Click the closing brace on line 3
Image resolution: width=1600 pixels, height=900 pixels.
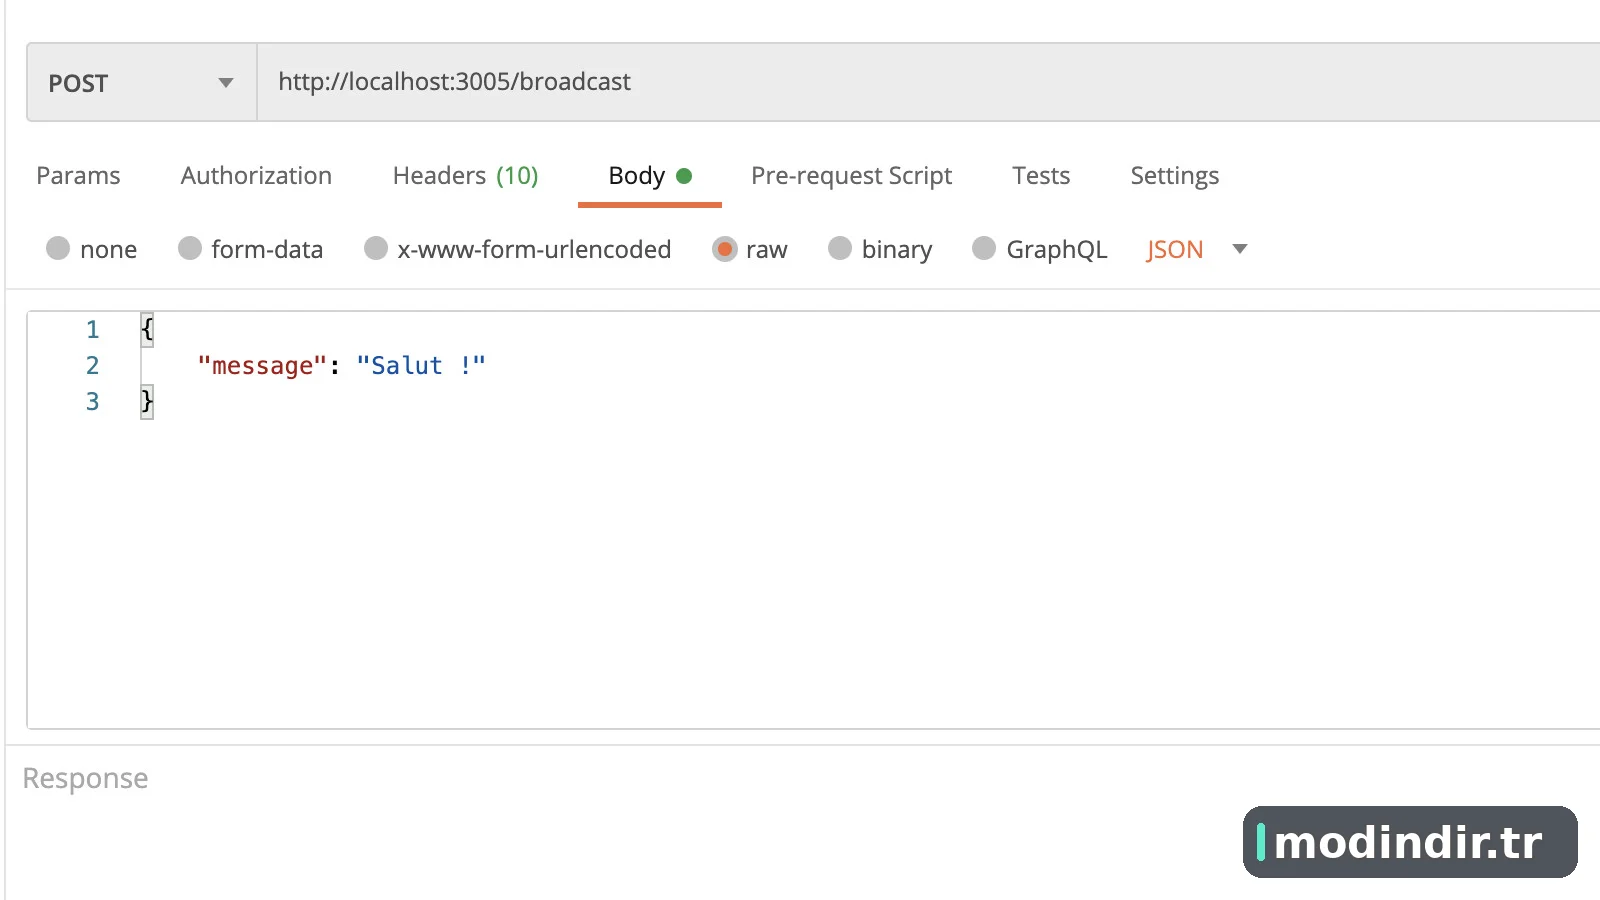click(x=147, y=401)
